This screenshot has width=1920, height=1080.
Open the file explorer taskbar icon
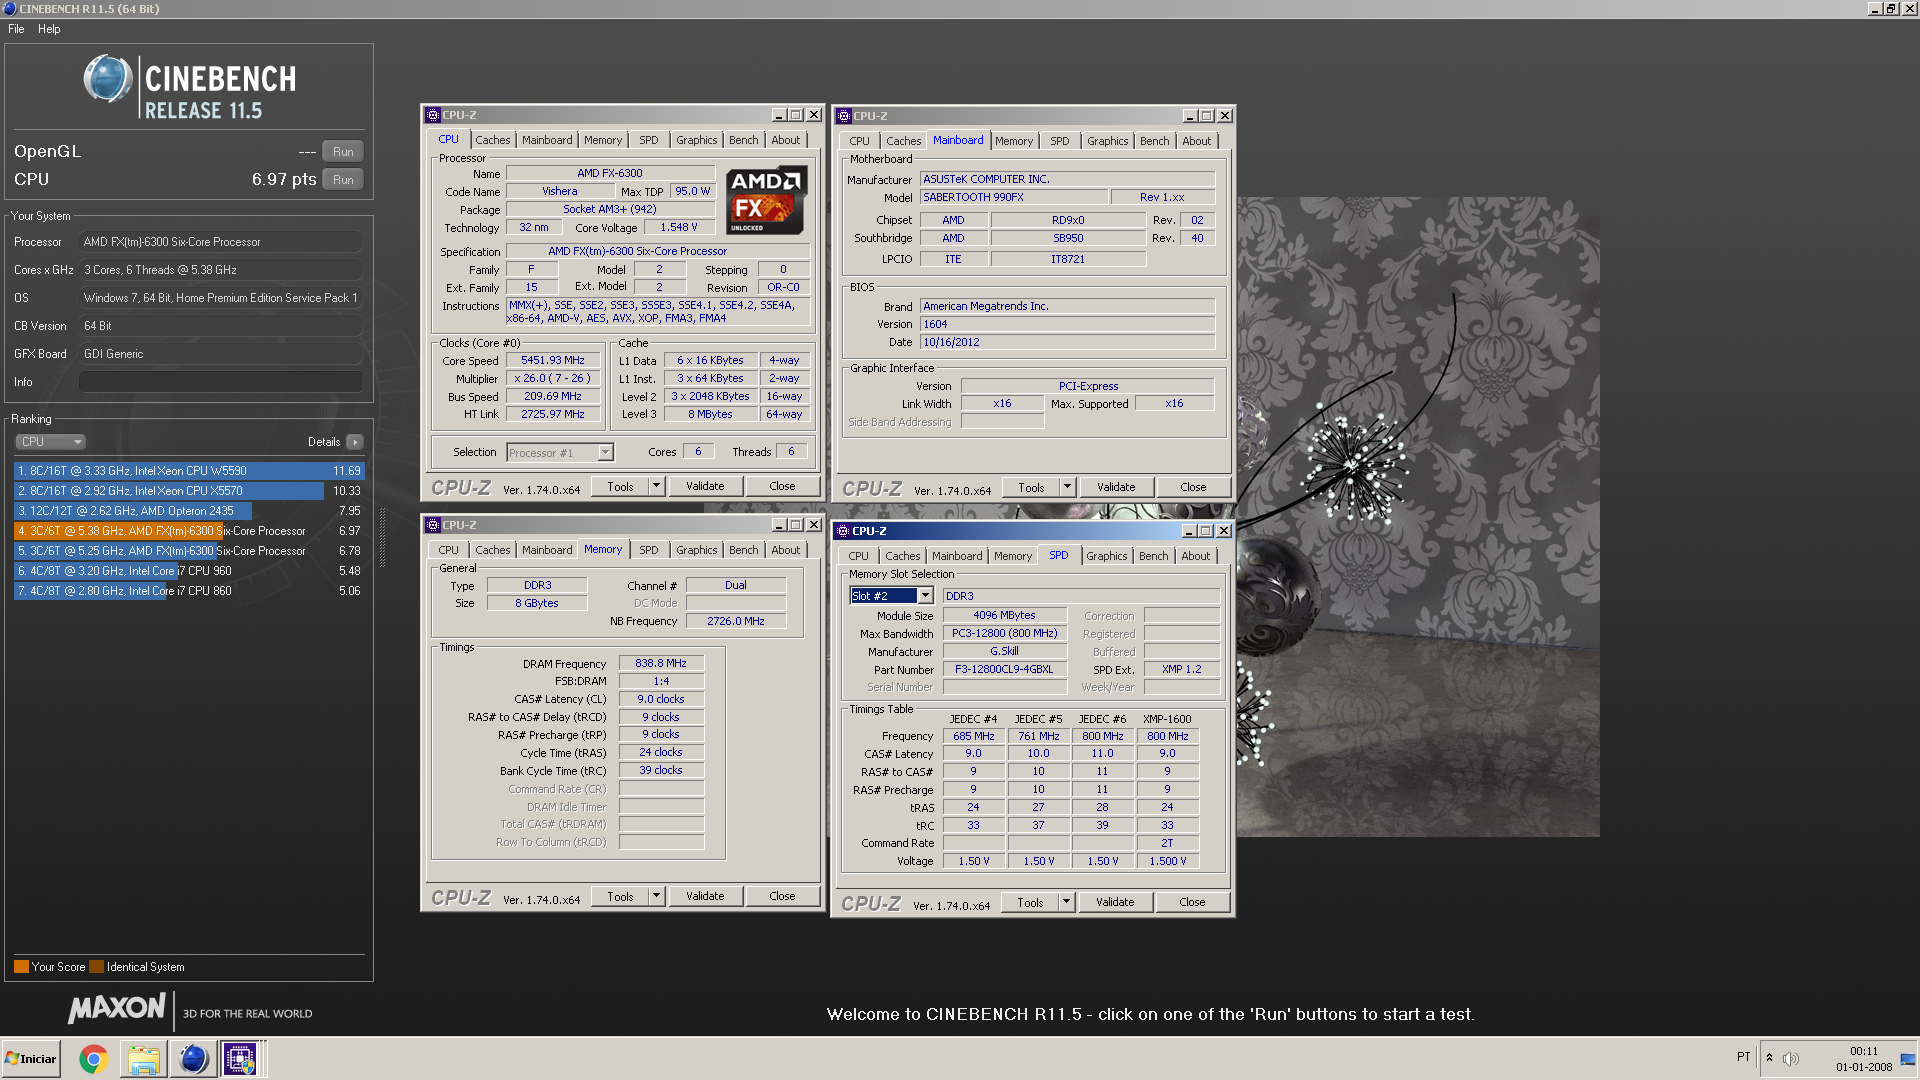click(143, 1058)
